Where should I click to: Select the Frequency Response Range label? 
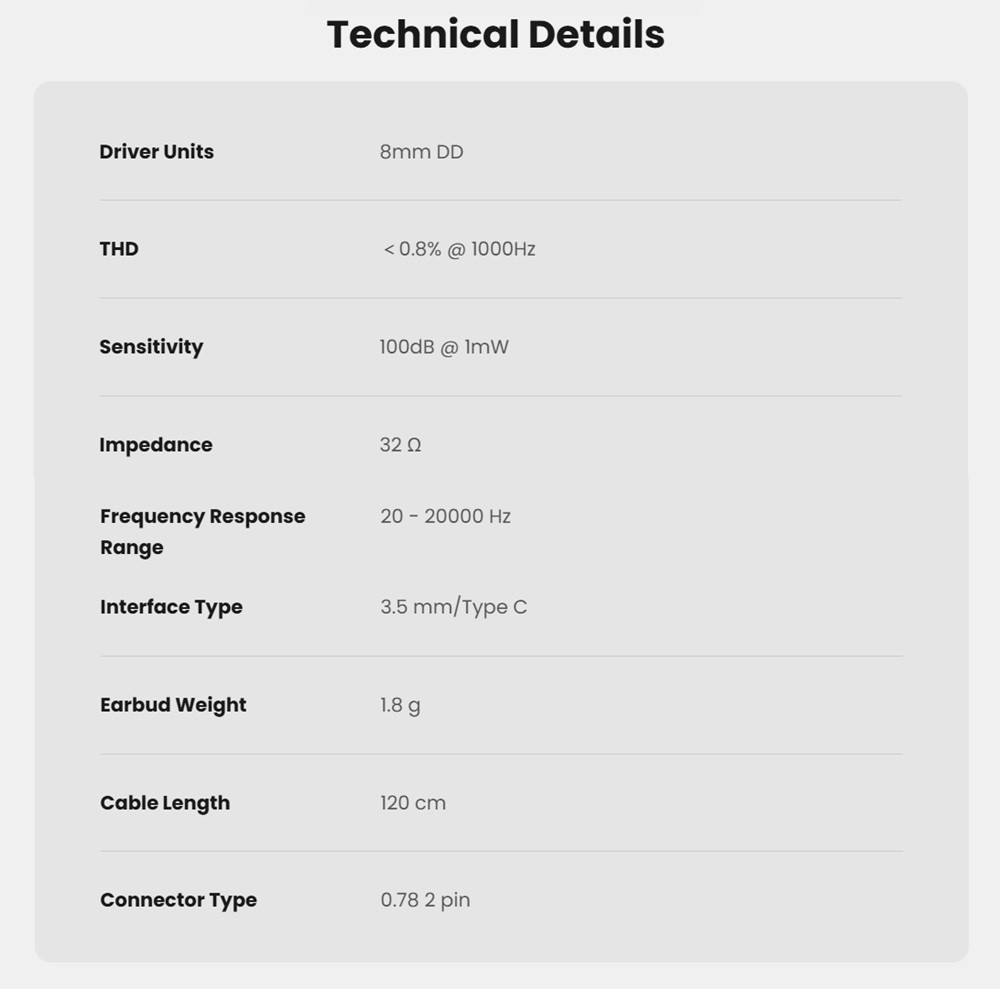(203, 532)
